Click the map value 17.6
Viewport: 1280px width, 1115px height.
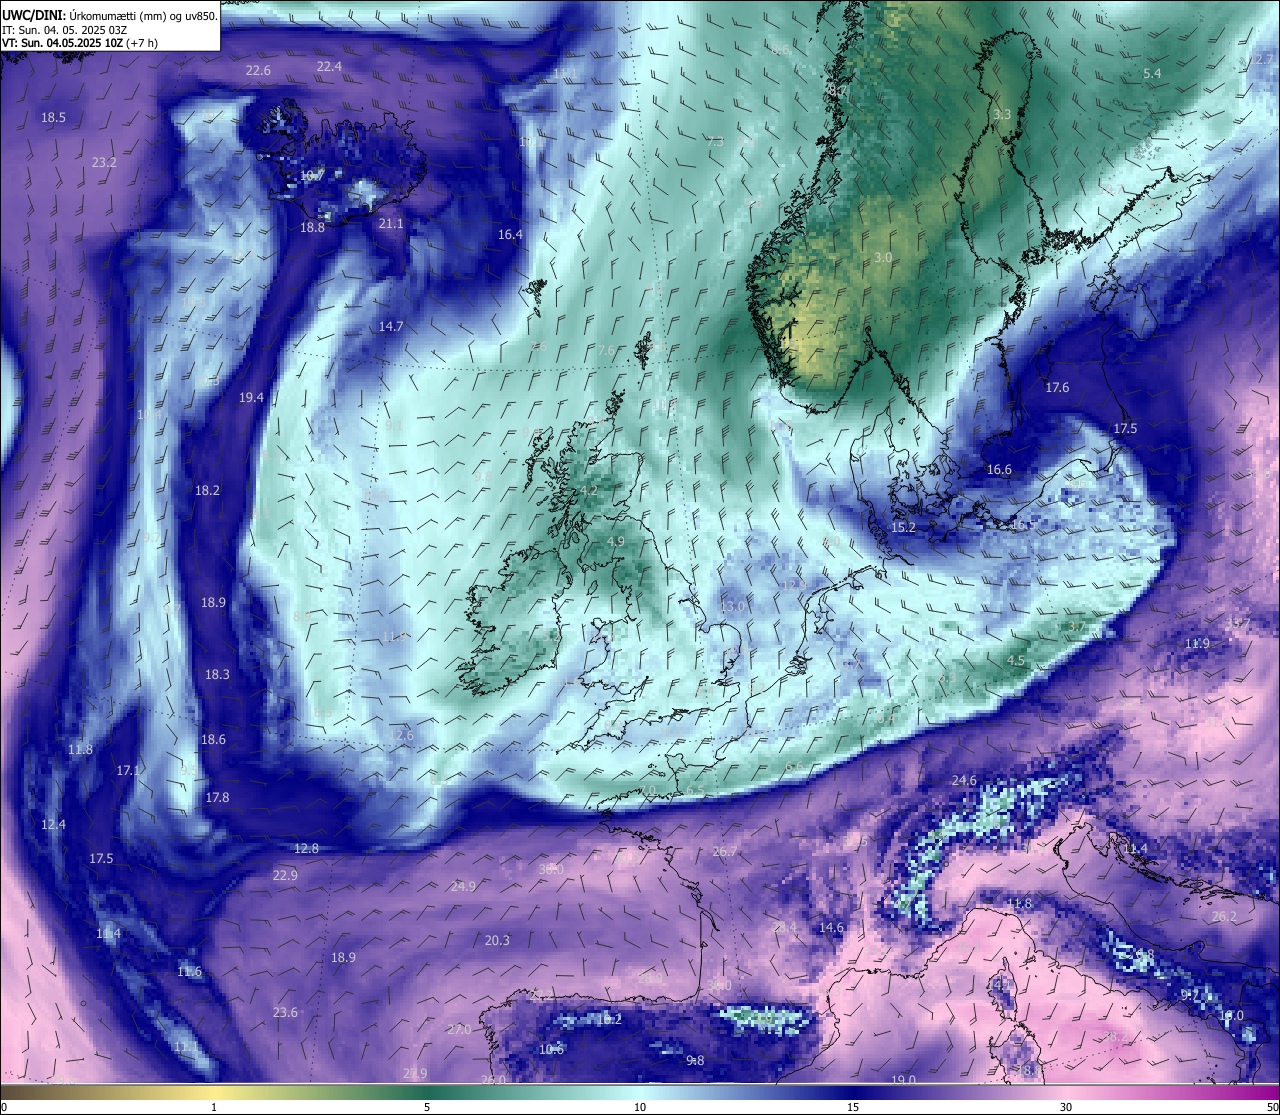point(1057,387)
